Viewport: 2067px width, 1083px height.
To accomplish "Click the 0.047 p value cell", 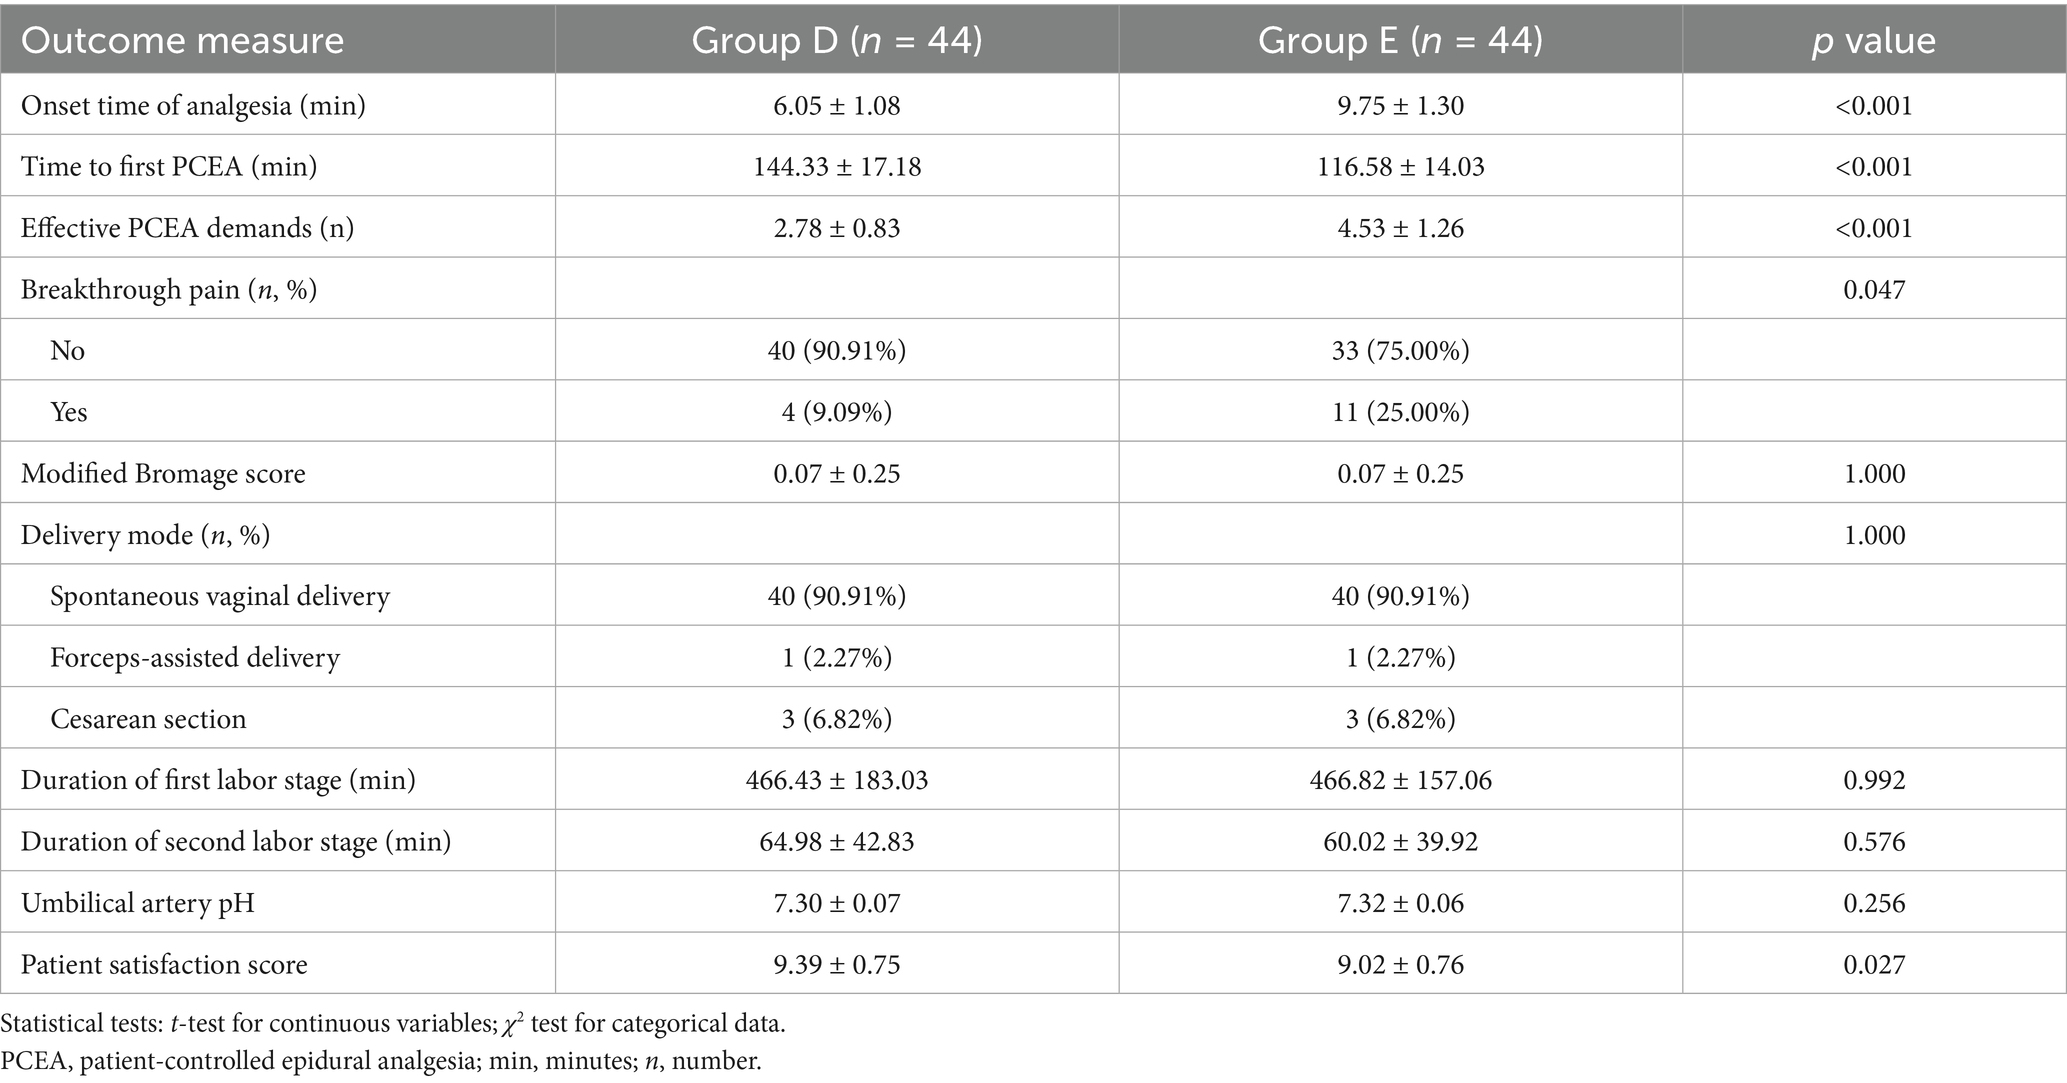I will pos(1874,290).
